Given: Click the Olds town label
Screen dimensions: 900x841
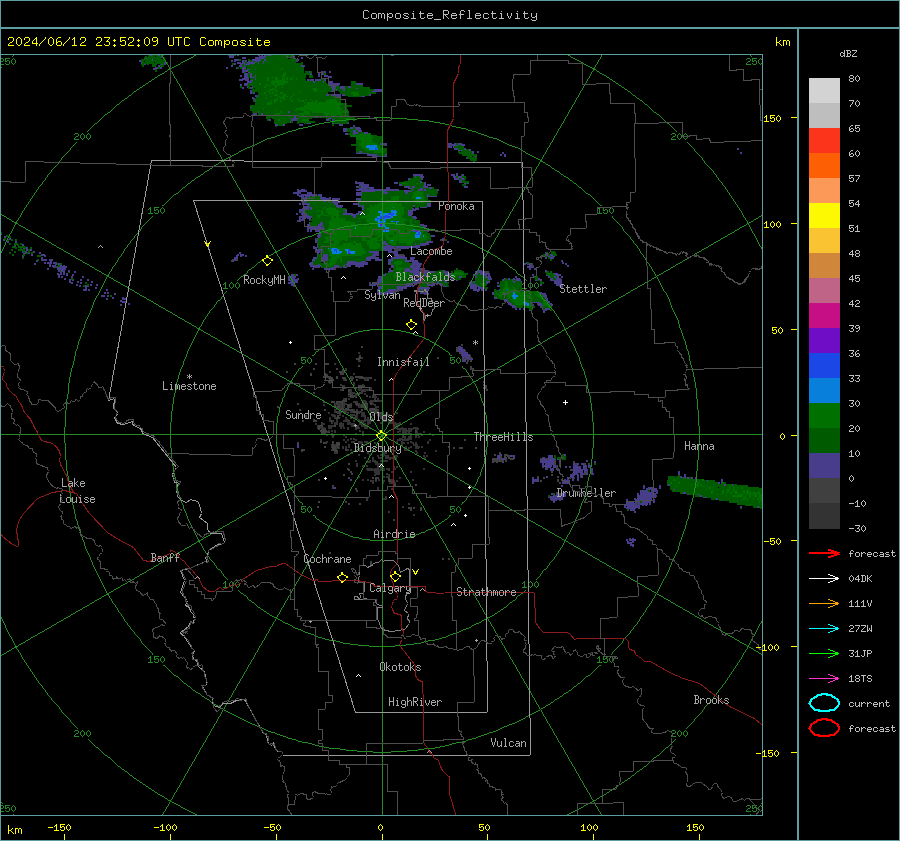Looking at the screenshot, I should tap(381, 417).
